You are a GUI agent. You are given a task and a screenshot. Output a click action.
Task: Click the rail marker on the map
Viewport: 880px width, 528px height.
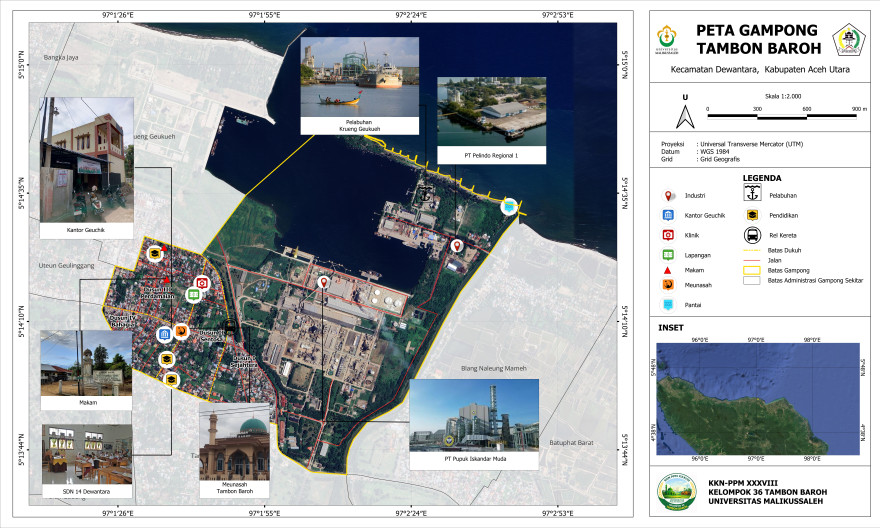coord(231,326)
